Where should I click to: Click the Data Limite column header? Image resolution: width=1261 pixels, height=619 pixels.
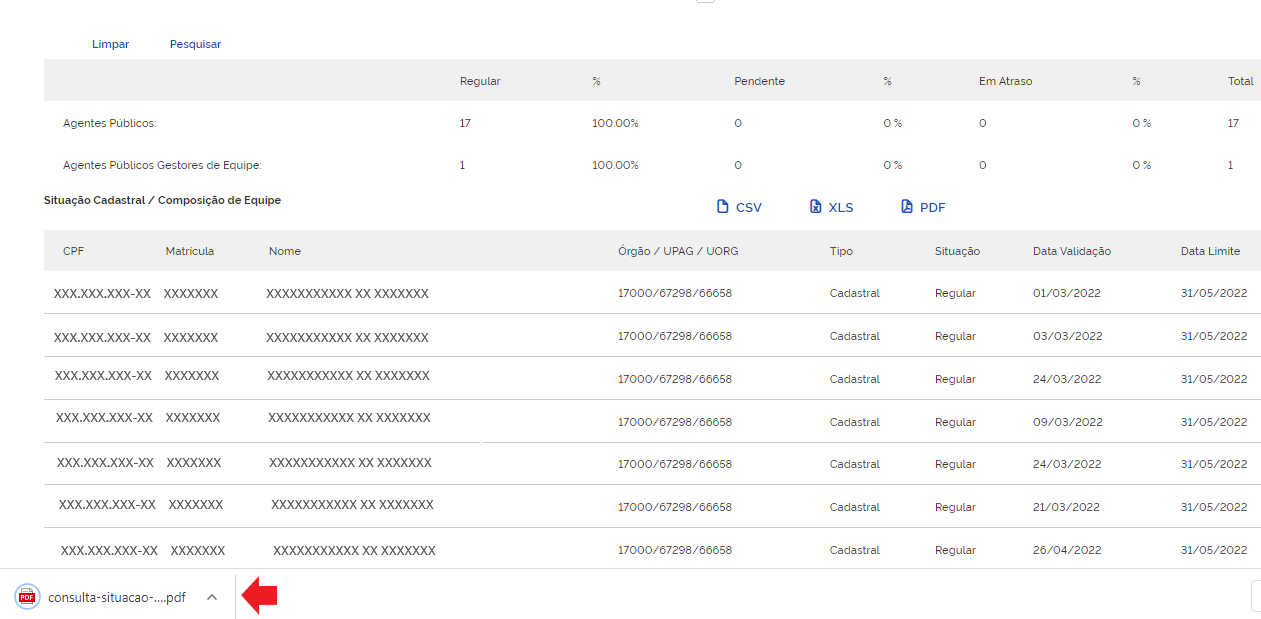[1210, 251]
